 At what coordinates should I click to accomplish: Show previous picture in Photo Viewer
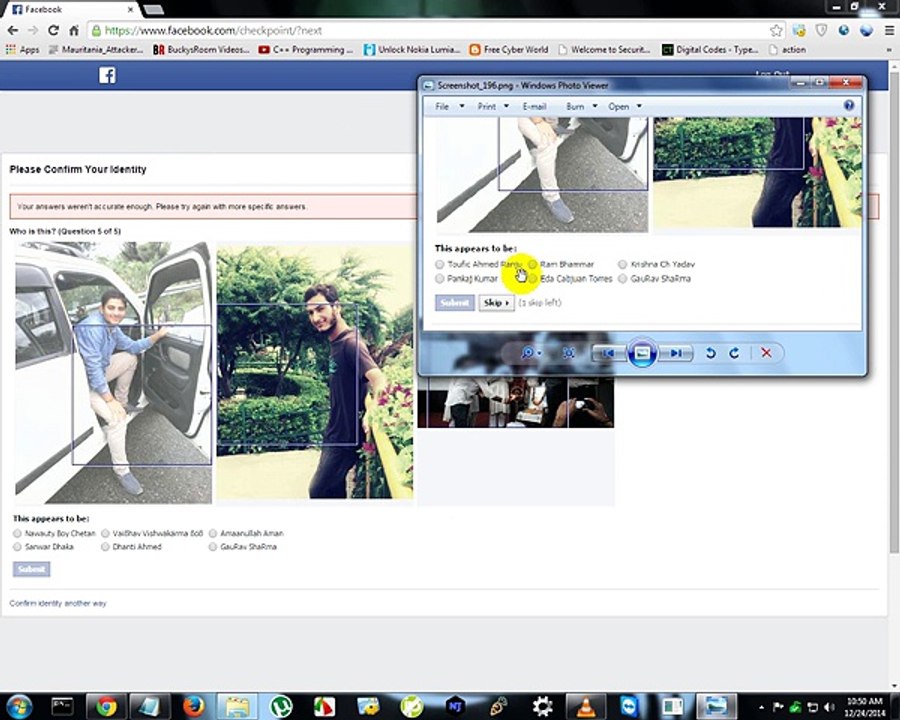click(x=608, y=353)
